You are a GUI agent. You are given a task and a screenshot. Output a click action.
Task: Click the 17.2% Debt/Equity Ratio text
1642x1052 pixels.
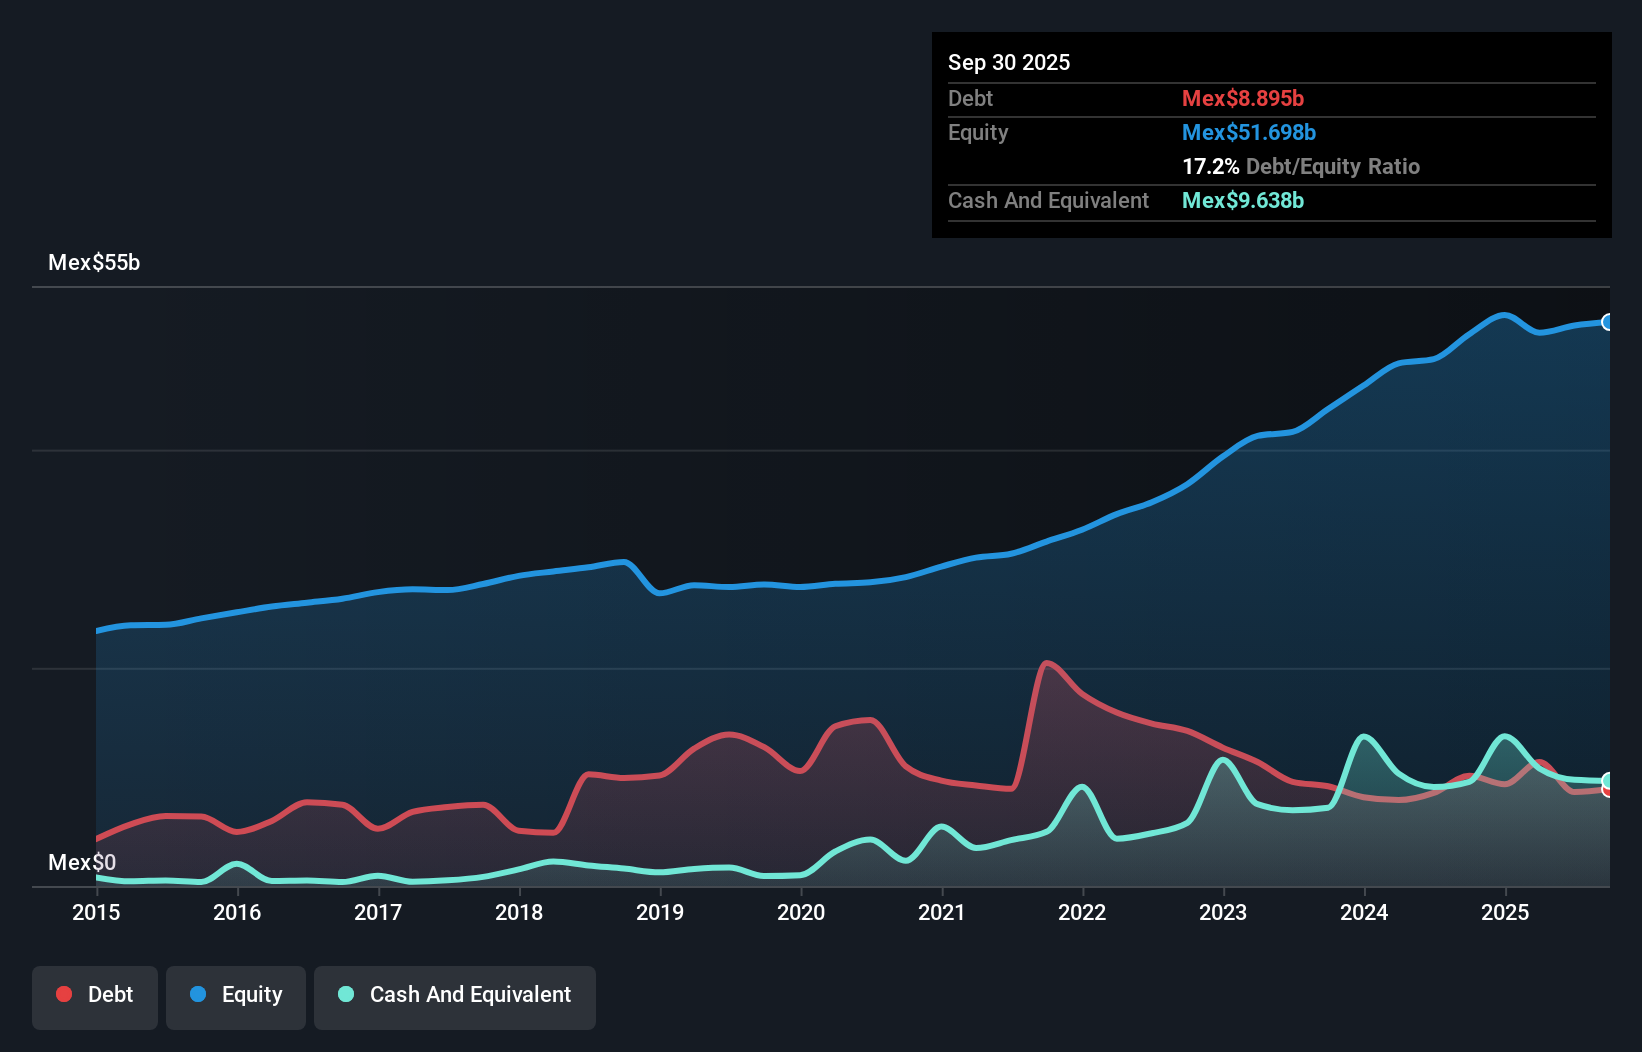[x=1301, y=166]
